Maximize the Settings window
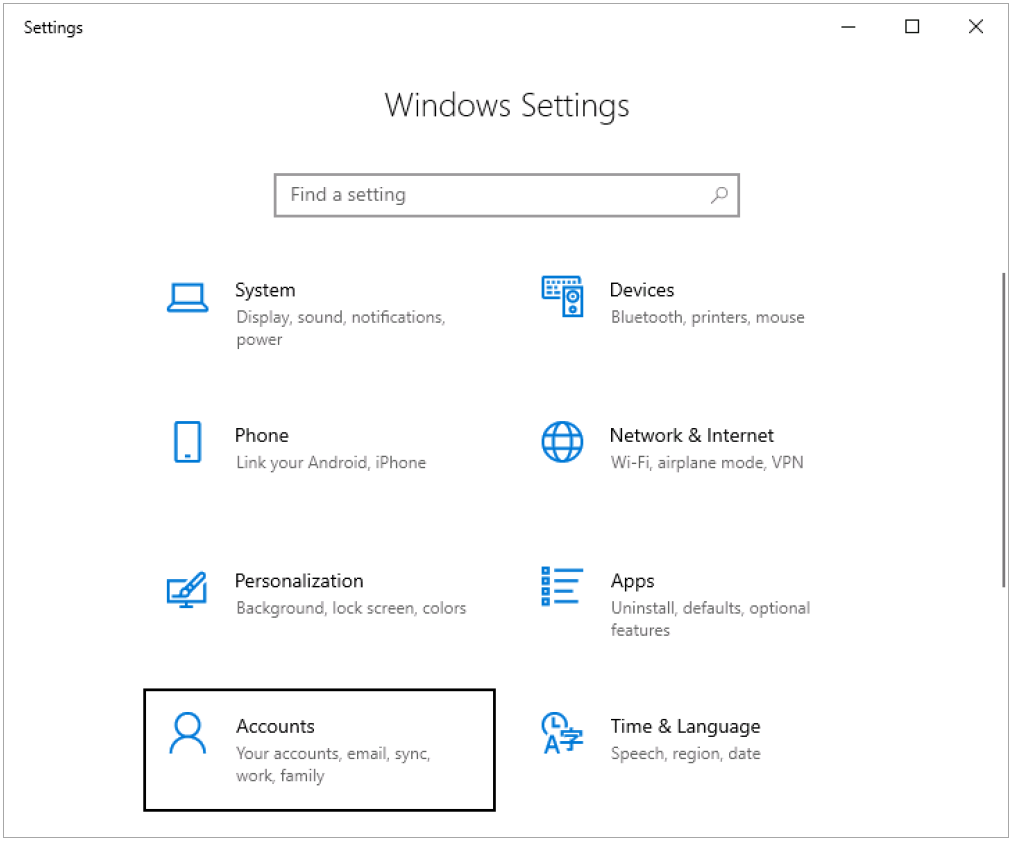Image resolution: width=1012 pixels, height=841 pixels. [911, 26]
